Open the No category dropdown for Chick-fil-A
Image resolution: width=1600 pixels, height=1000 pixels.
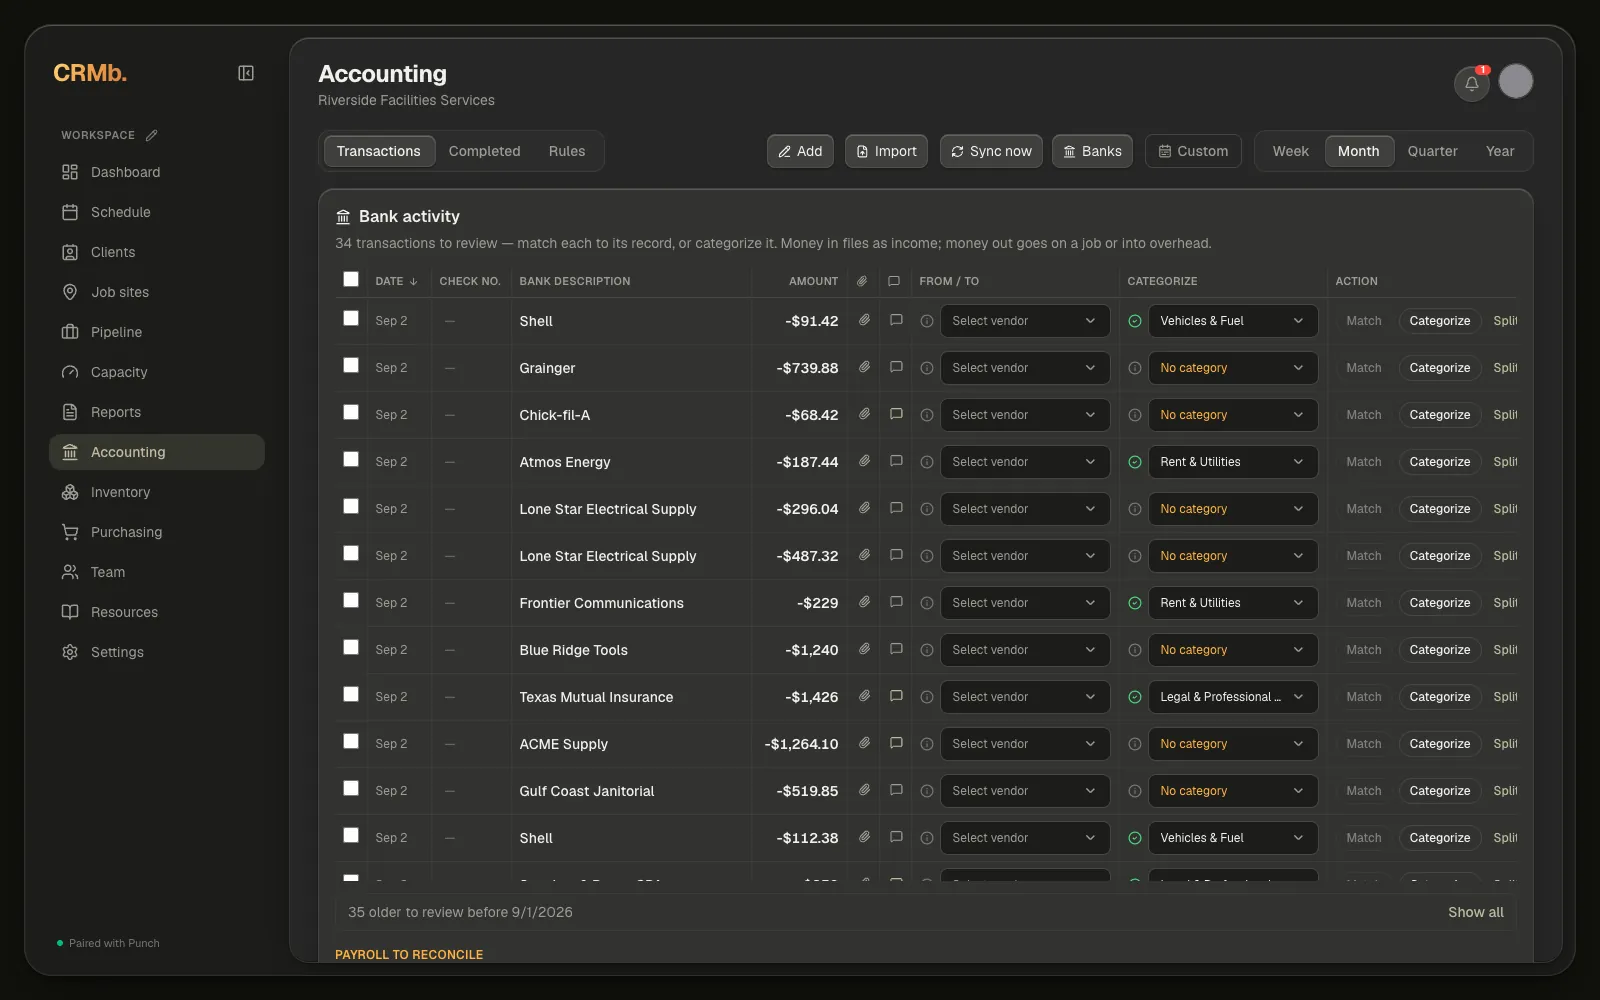pos(1233,415)
